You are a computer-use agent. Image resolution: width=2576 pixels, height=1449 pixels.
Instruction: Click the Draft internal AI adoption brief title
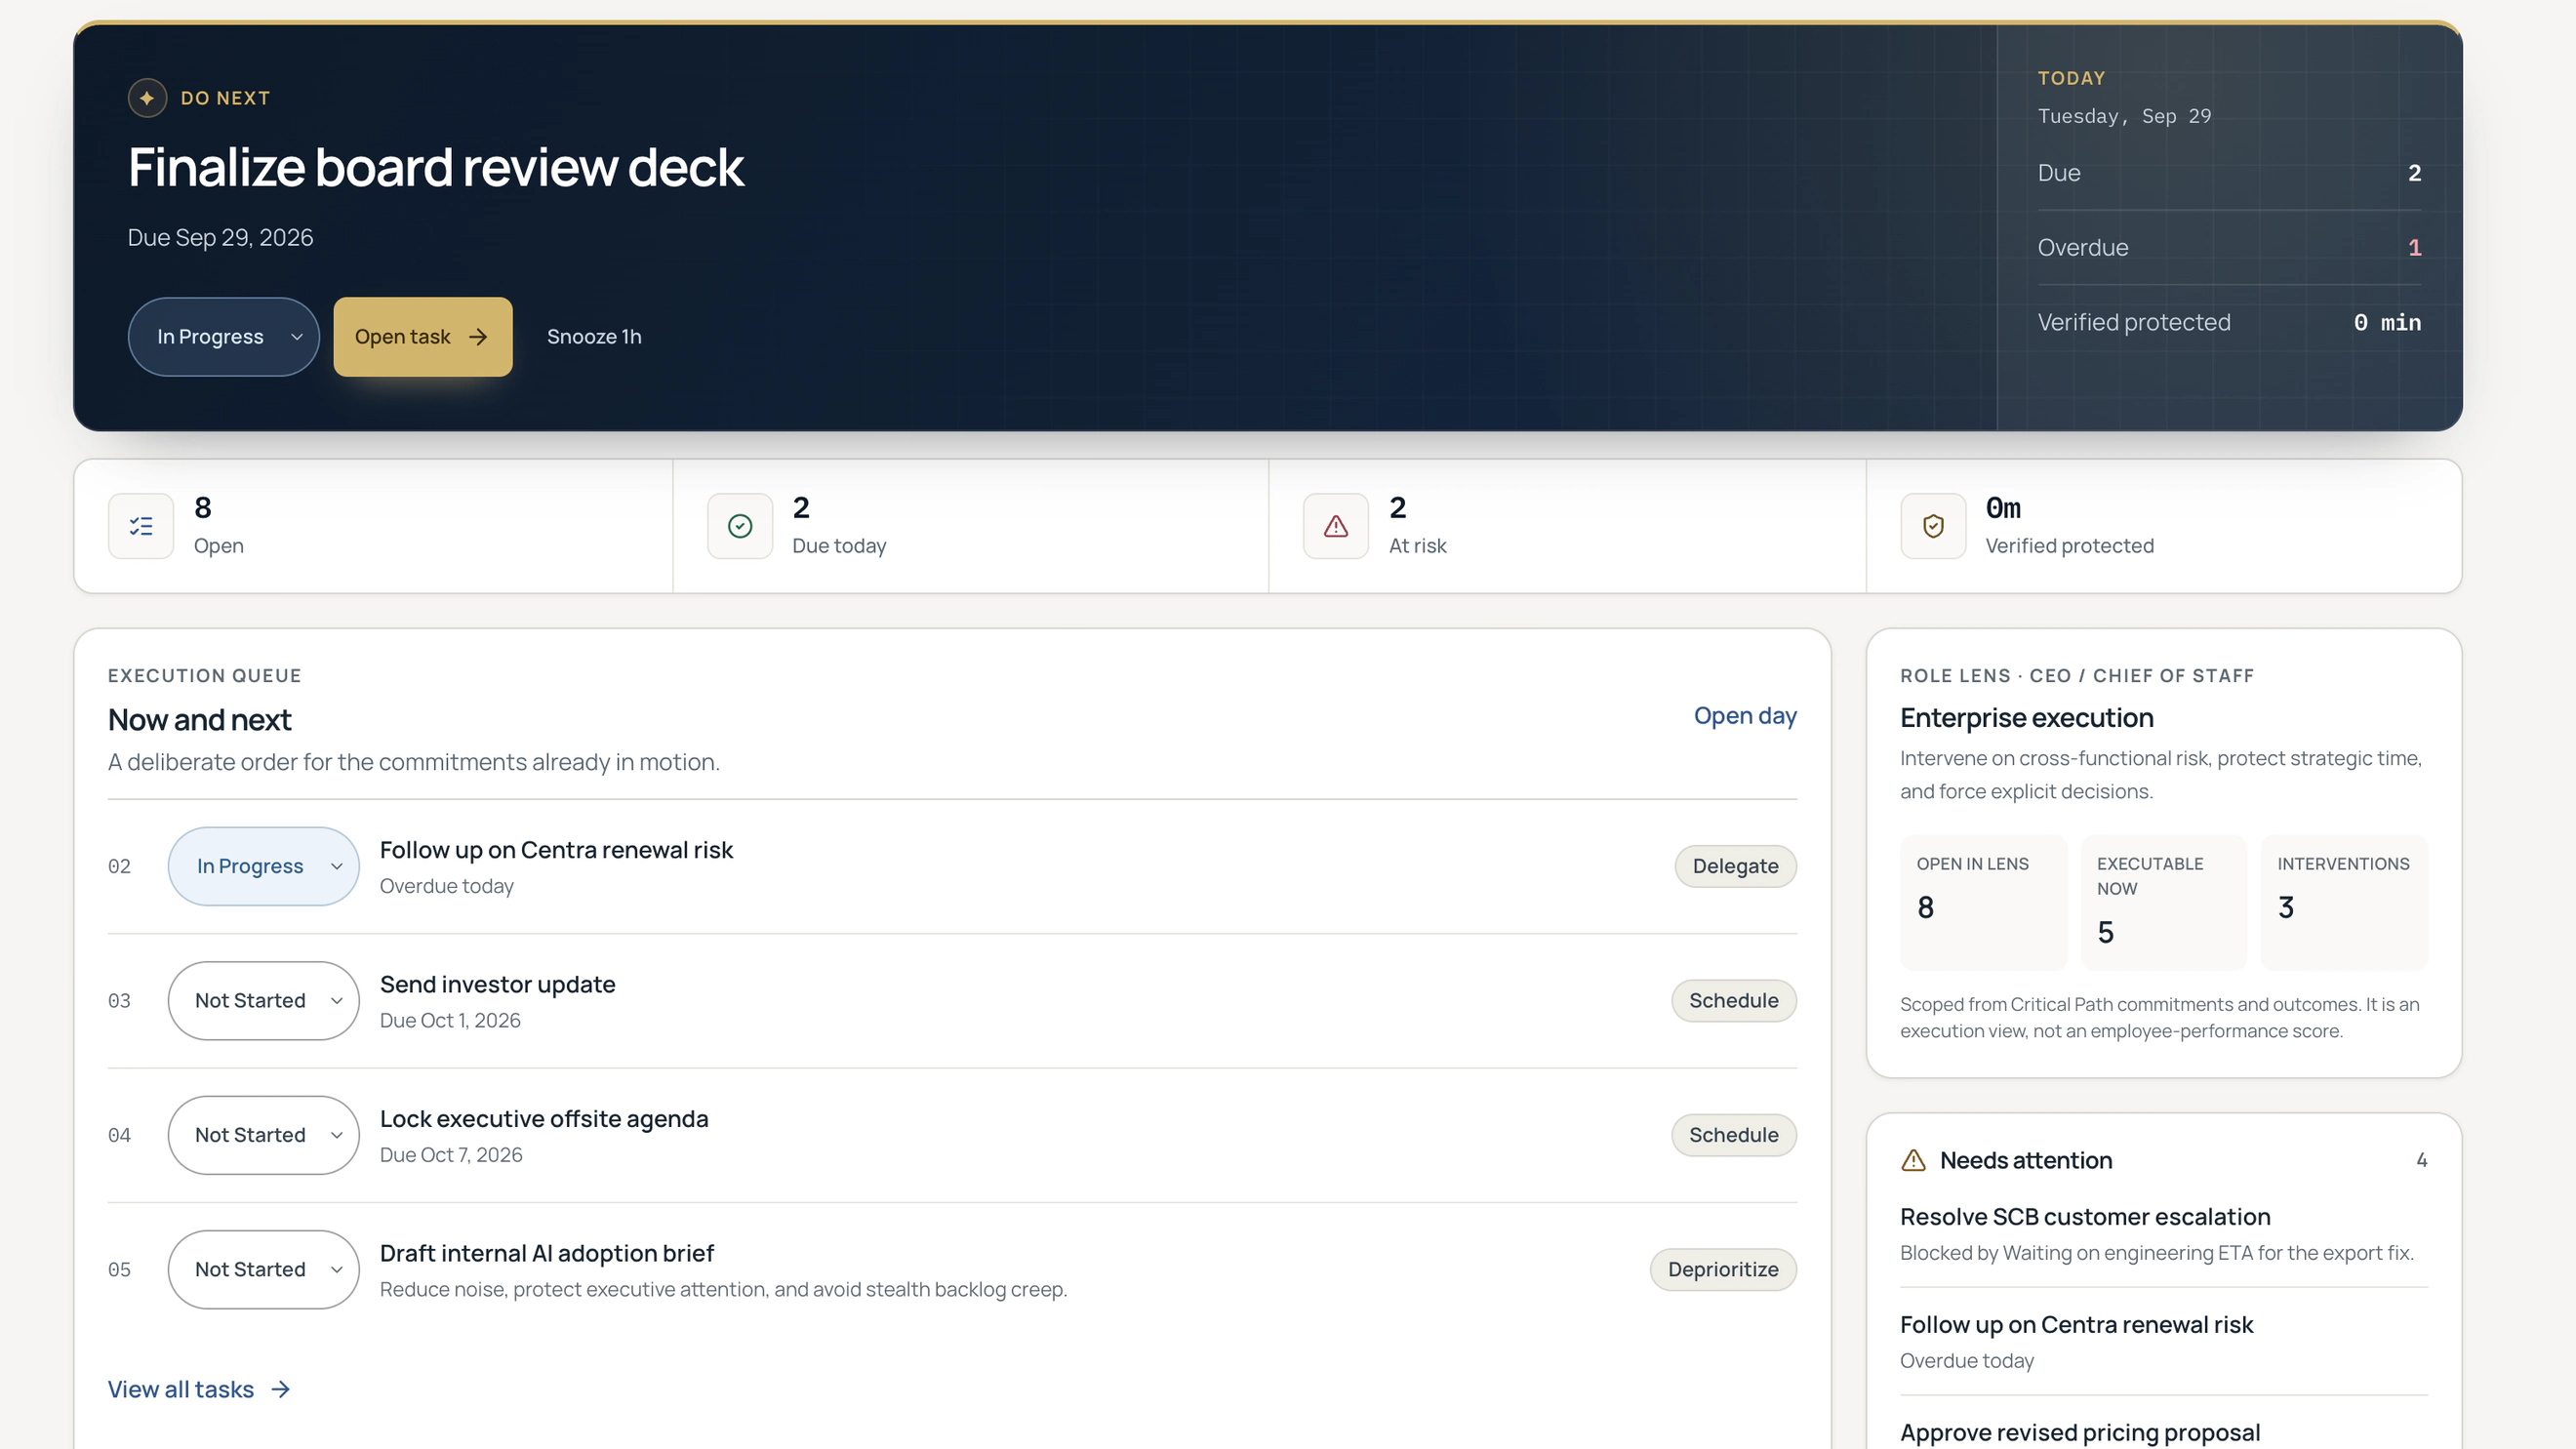547,1253
